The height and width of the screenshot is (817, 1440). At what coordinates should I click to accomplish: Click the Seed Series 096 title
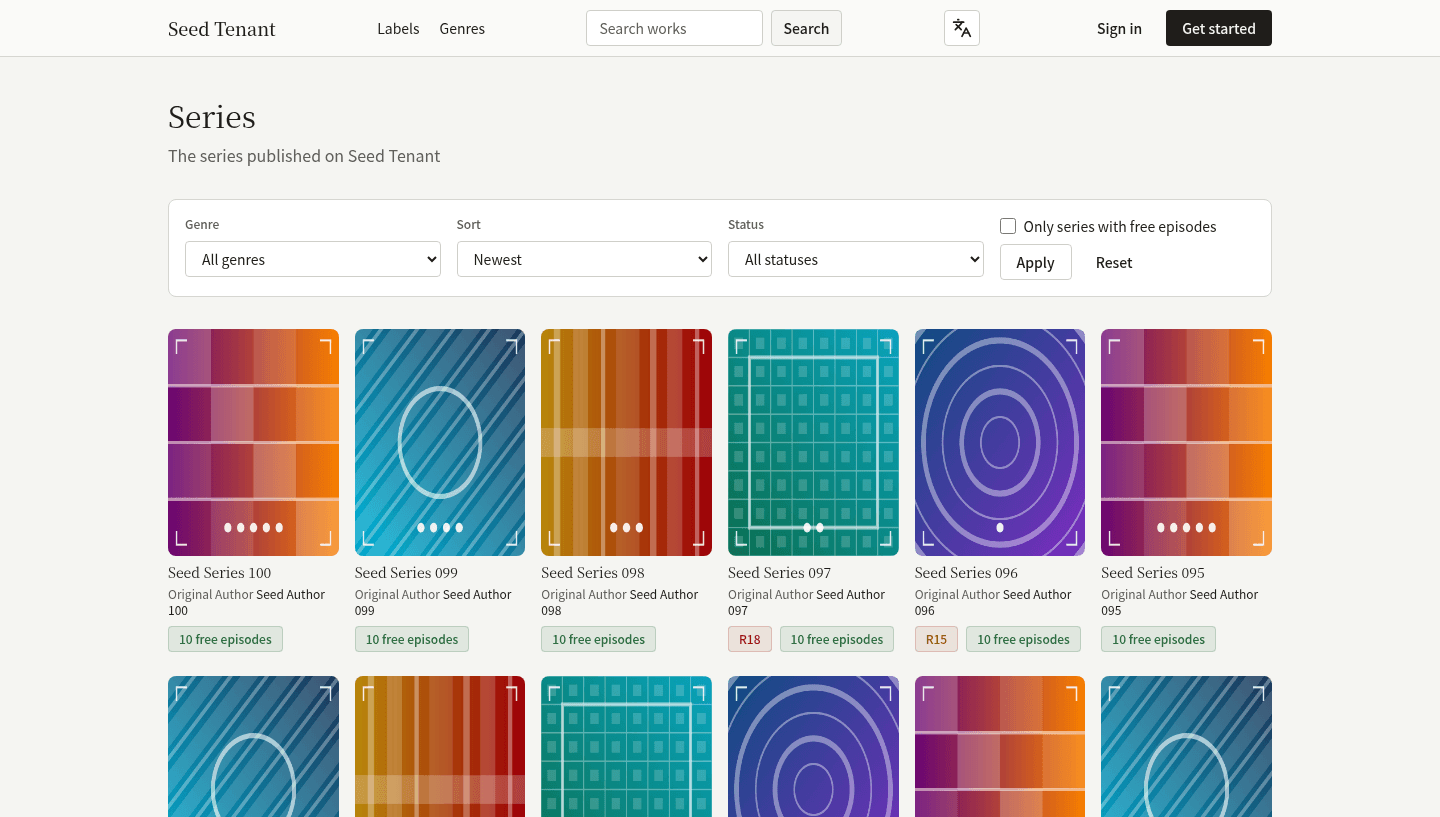966,573
